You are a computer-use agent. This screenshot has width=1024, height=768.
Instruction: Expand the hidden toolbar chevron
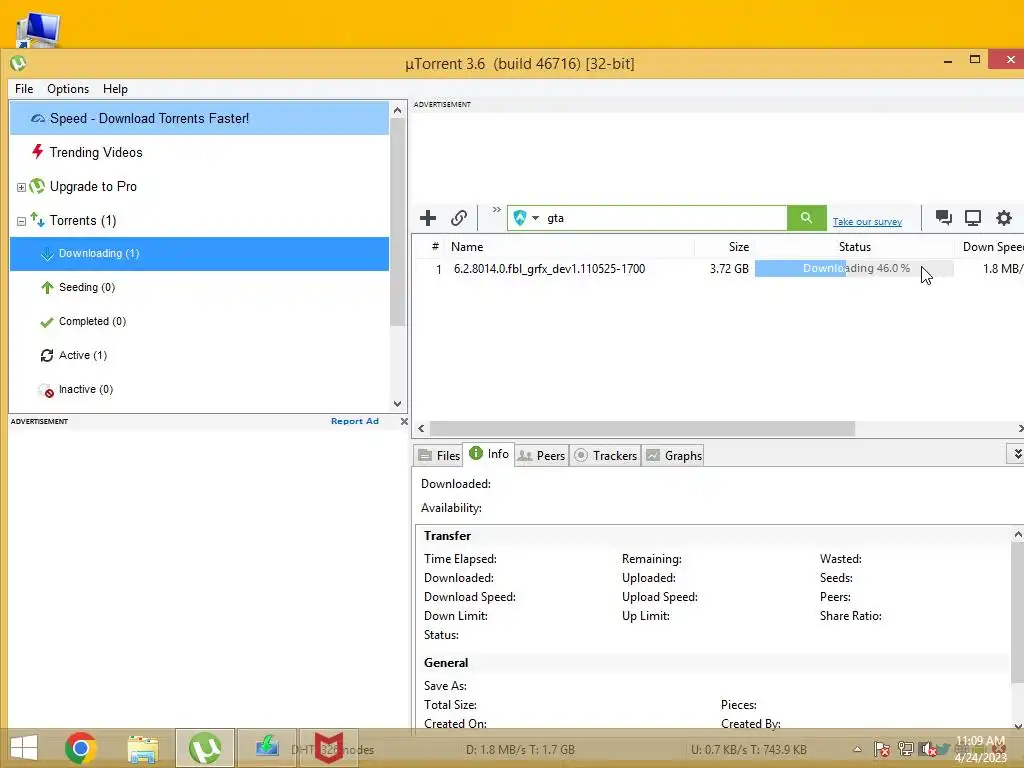(497, 210)
